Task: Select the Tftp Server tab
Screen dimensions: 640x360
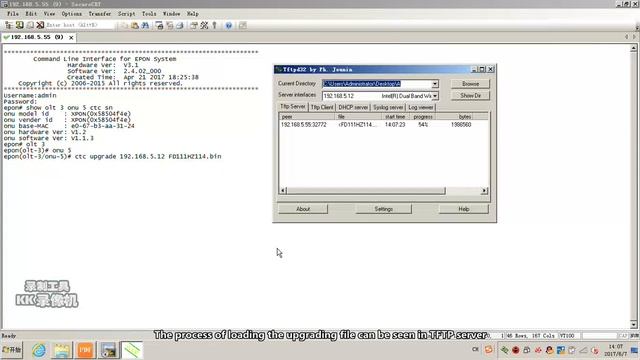Action: coord(293,107)
